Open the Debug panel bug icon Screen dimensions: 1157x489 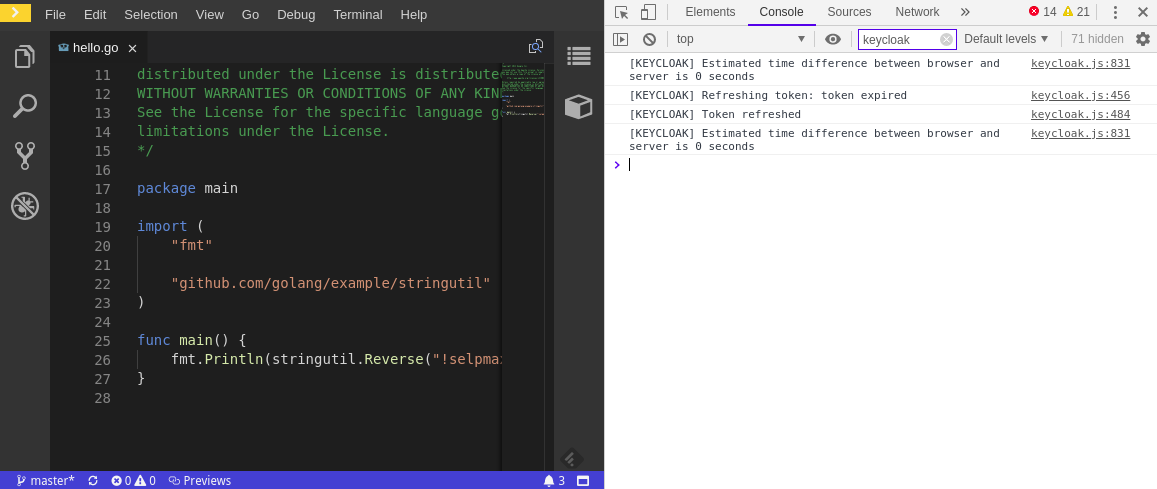(25, 206)
